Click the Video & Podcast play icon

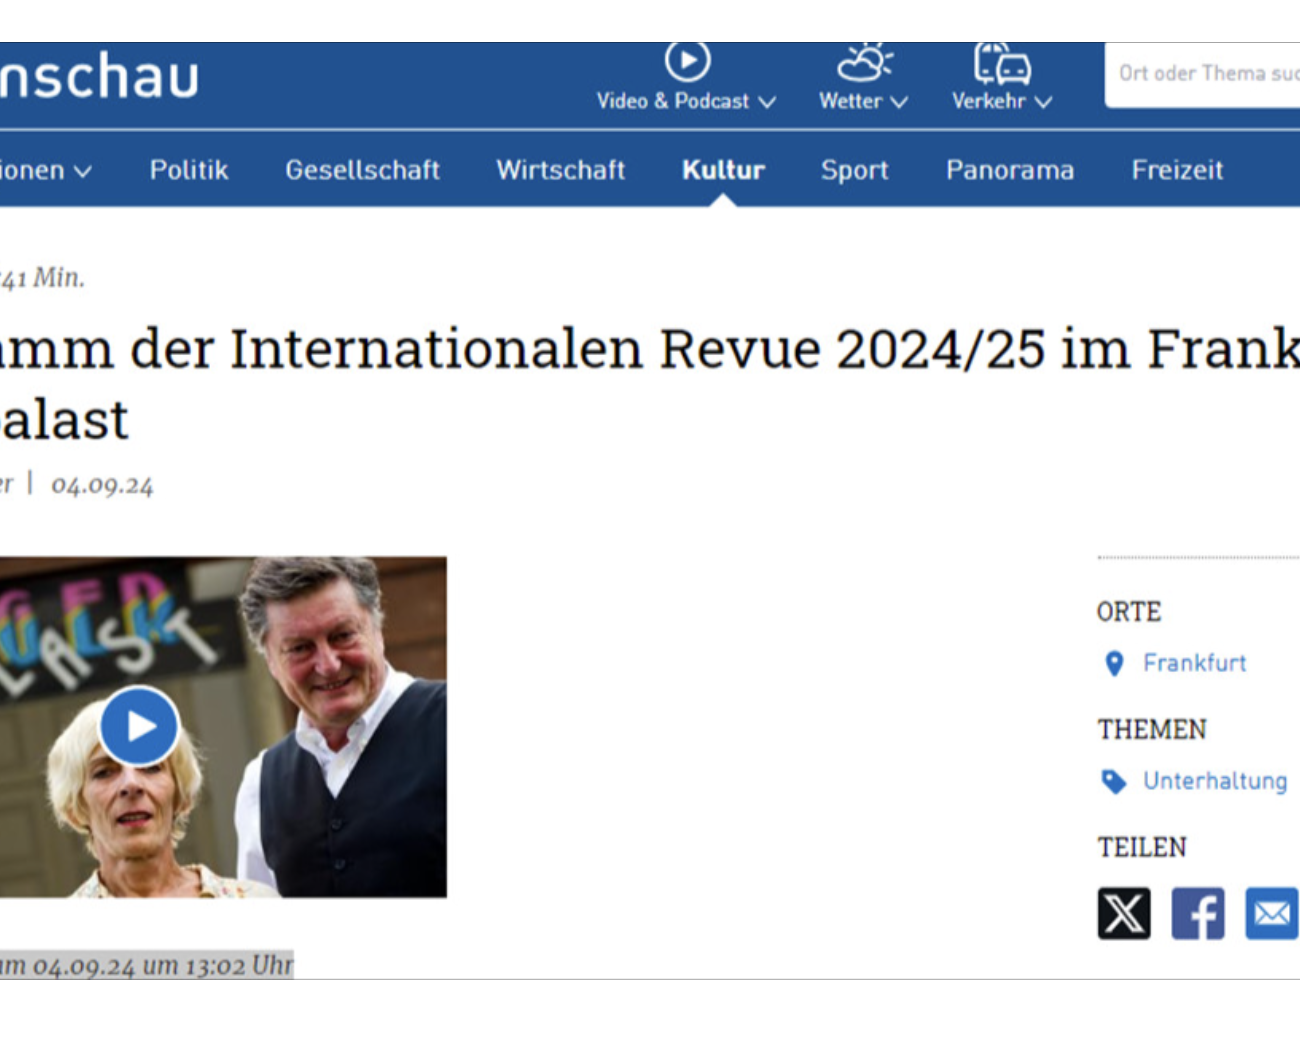point(687,62)
